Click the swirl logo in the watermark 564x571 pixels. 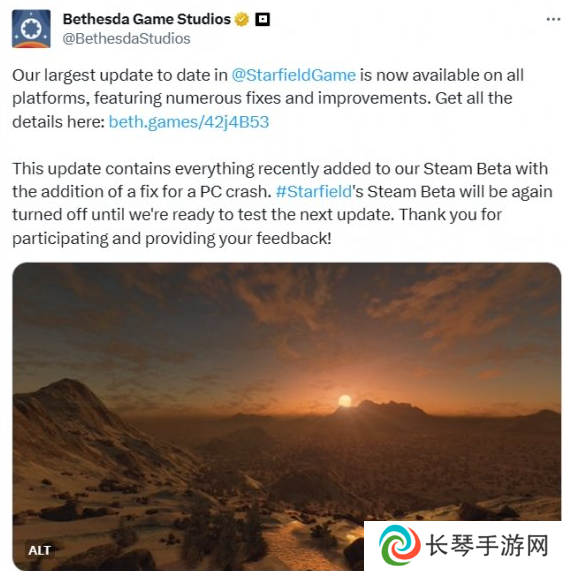click(399, 545)
